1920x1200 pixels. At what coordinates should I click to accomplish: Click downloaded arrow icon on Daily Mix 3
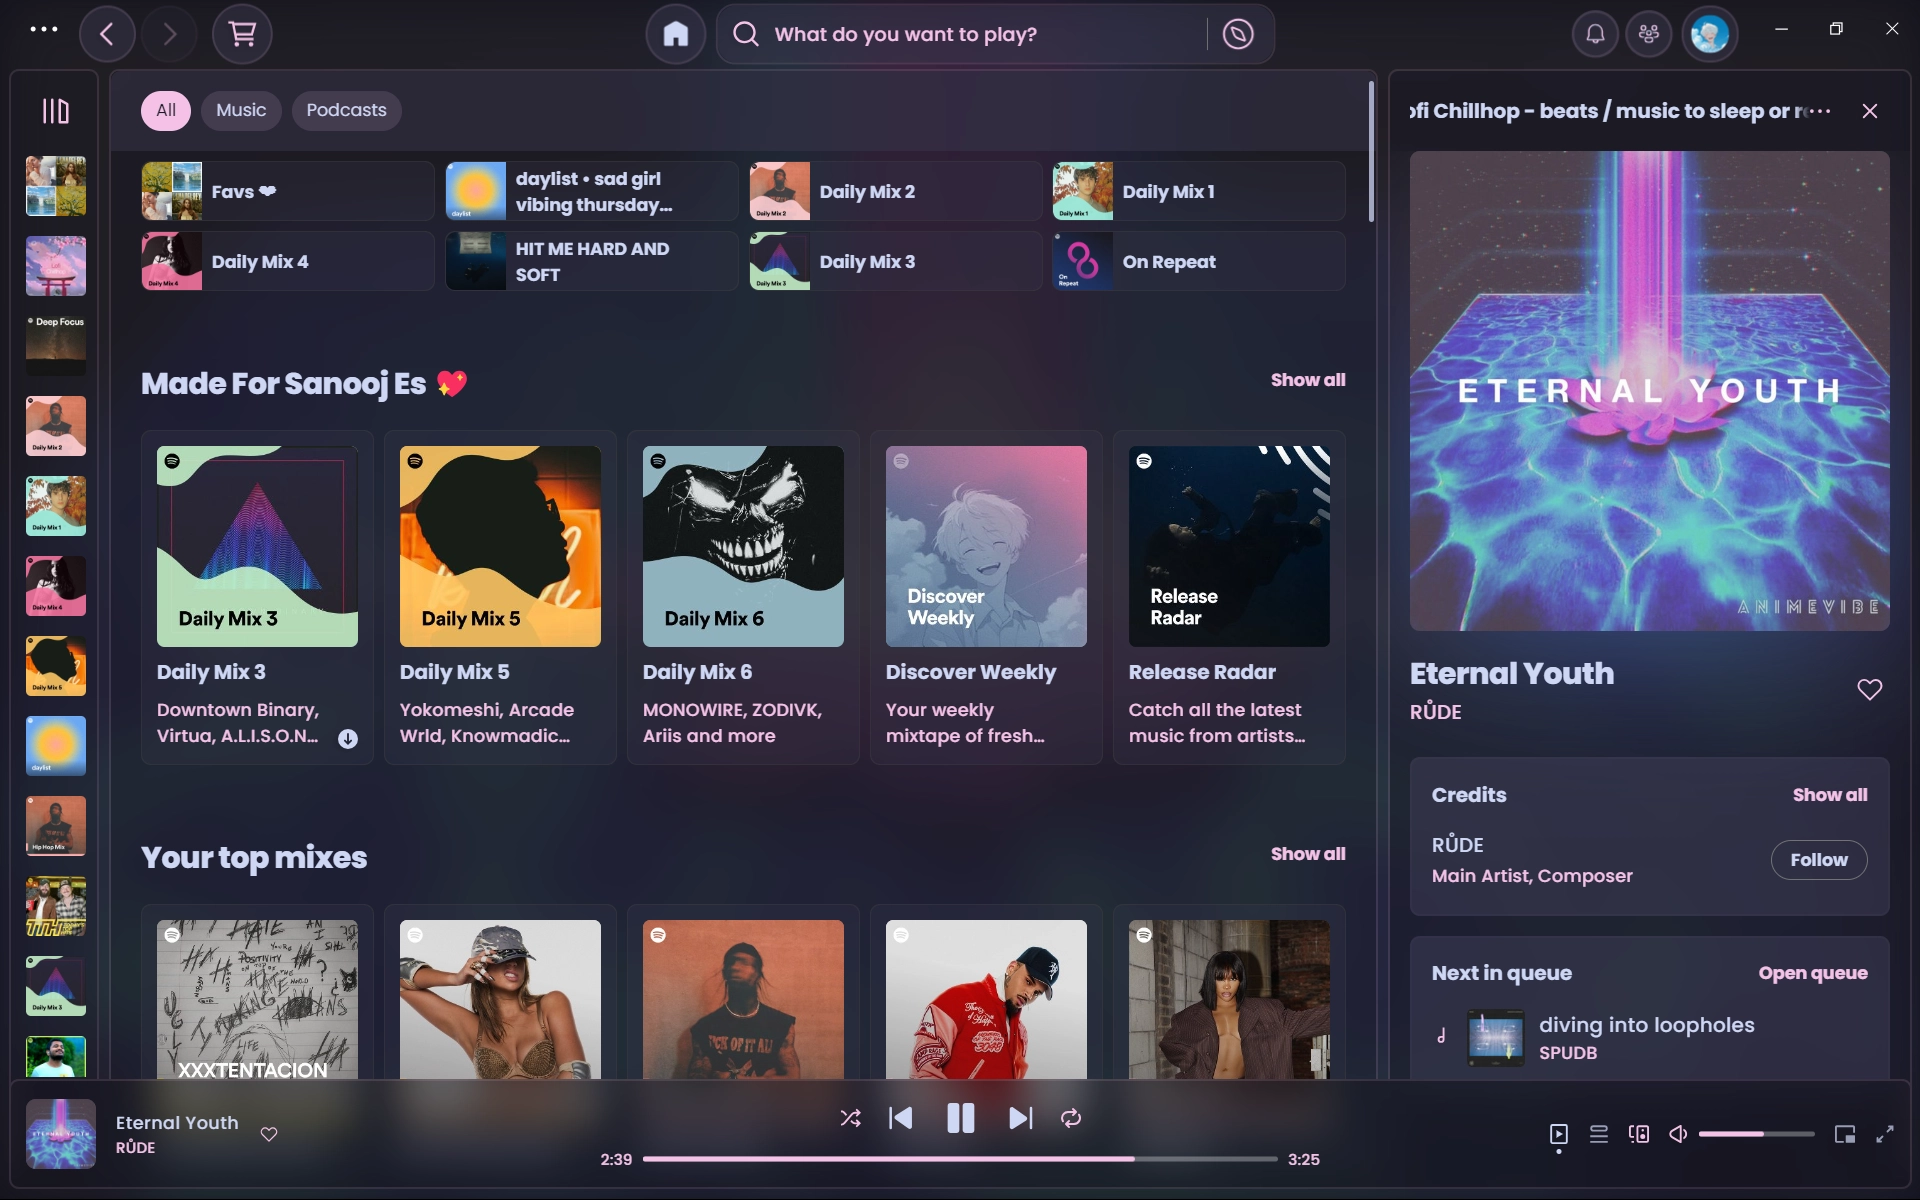[348, 739]
